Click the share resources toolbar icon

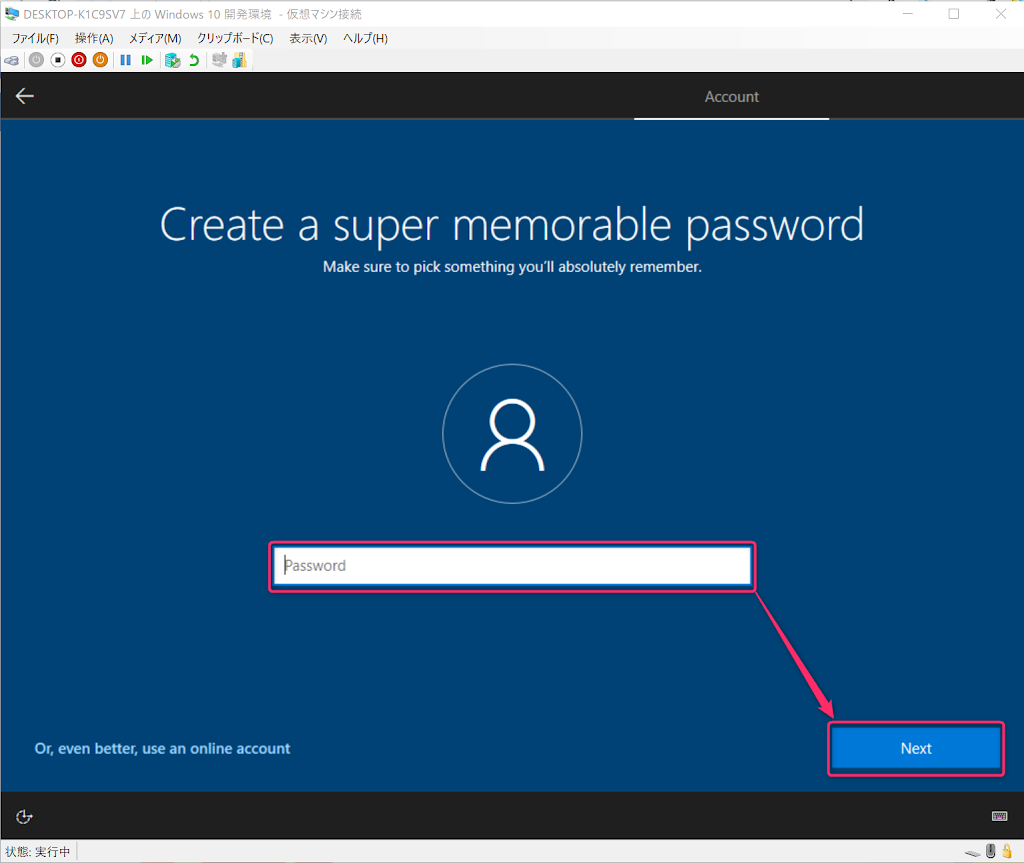pos(240,60)
